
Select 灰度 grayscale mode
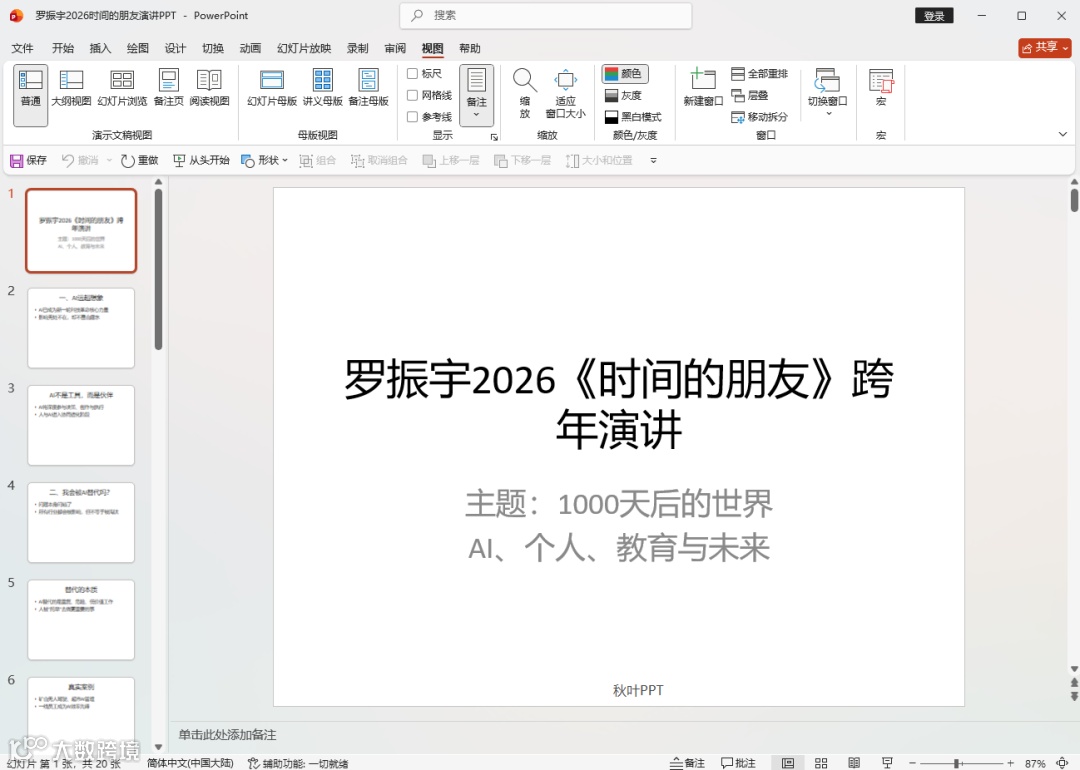[x=623, y=96]
